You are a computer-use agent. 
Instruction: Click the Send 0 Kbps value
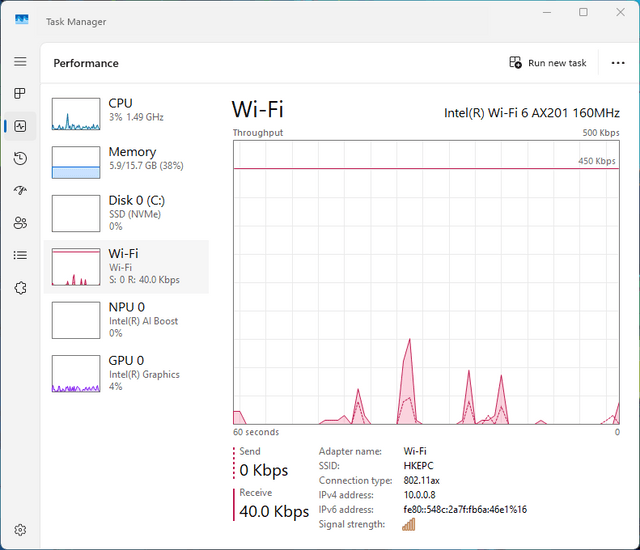click(x=264, y=470)
